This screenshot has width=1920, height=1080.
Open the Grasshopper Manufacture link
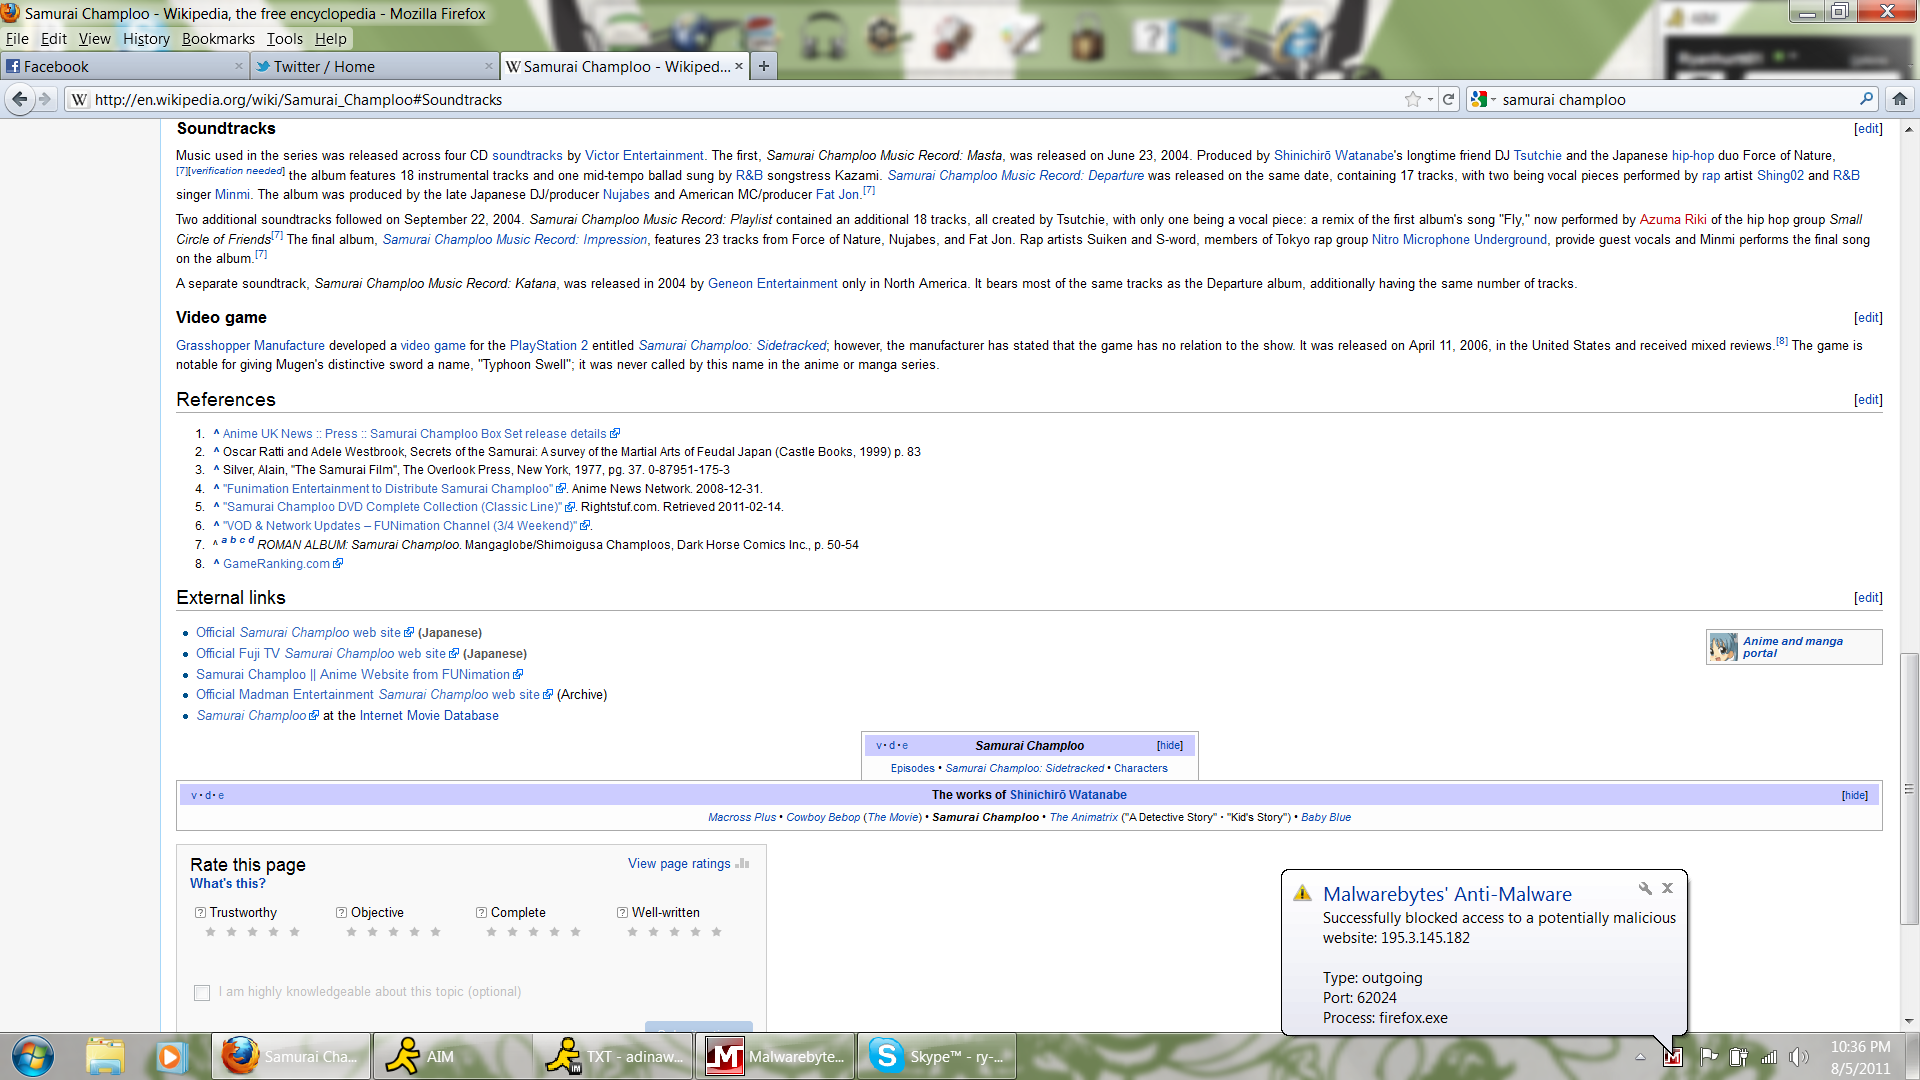coord(250,345)
